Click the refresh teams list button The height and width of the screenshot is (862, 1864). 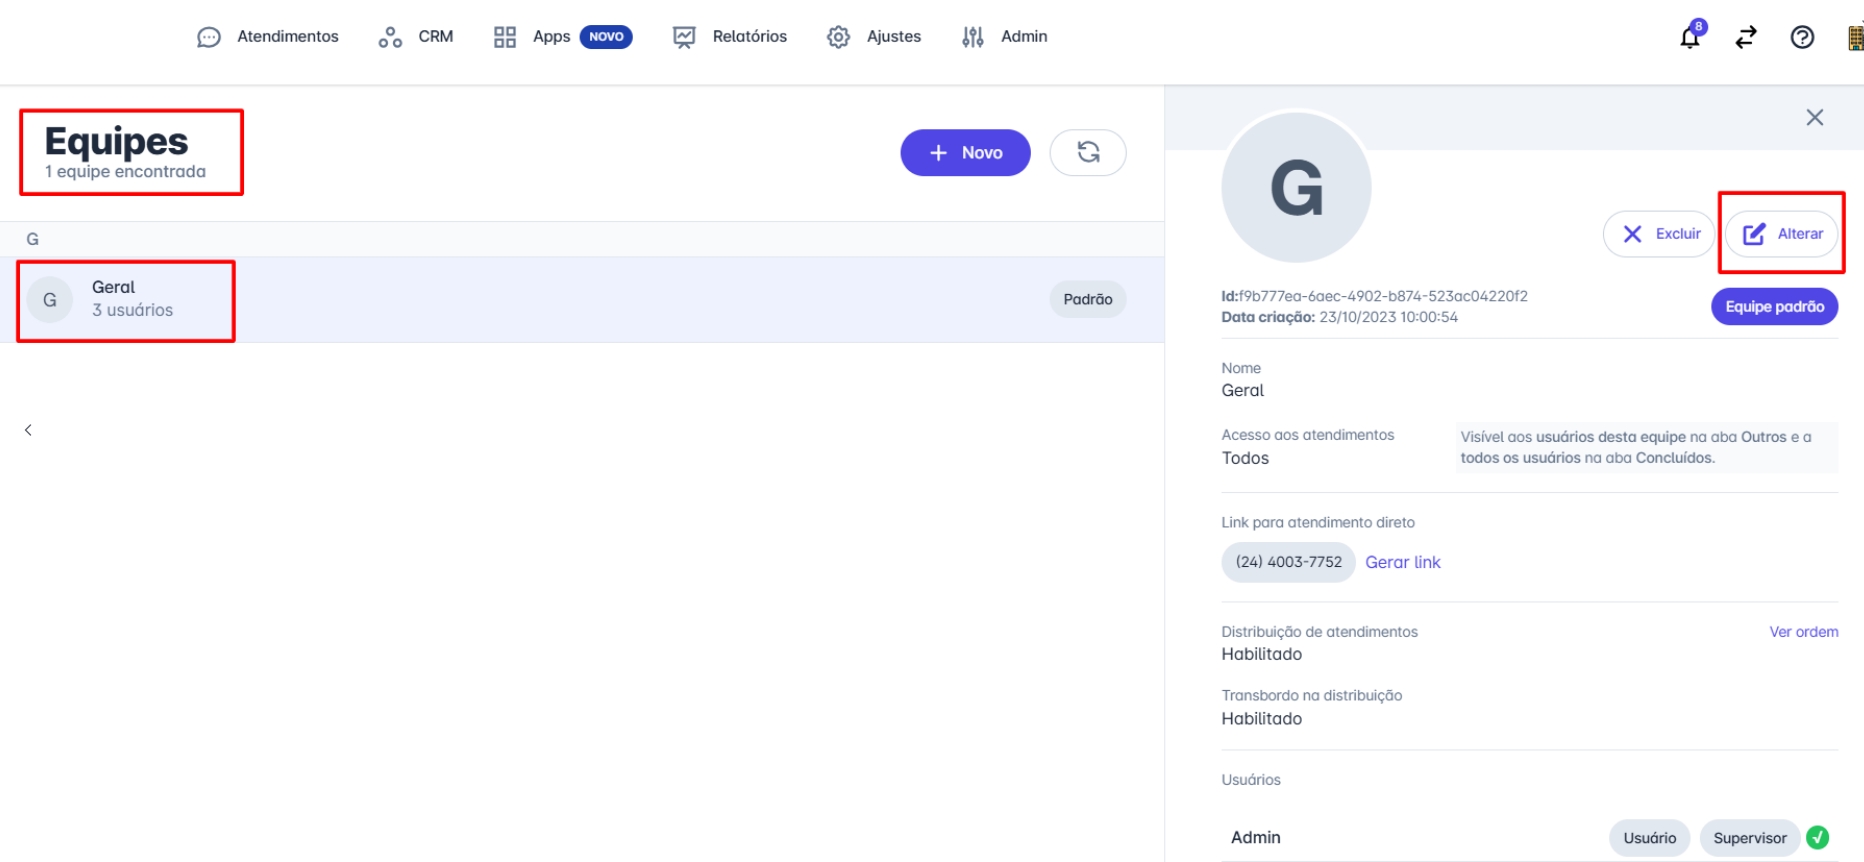click(1088, 152)
